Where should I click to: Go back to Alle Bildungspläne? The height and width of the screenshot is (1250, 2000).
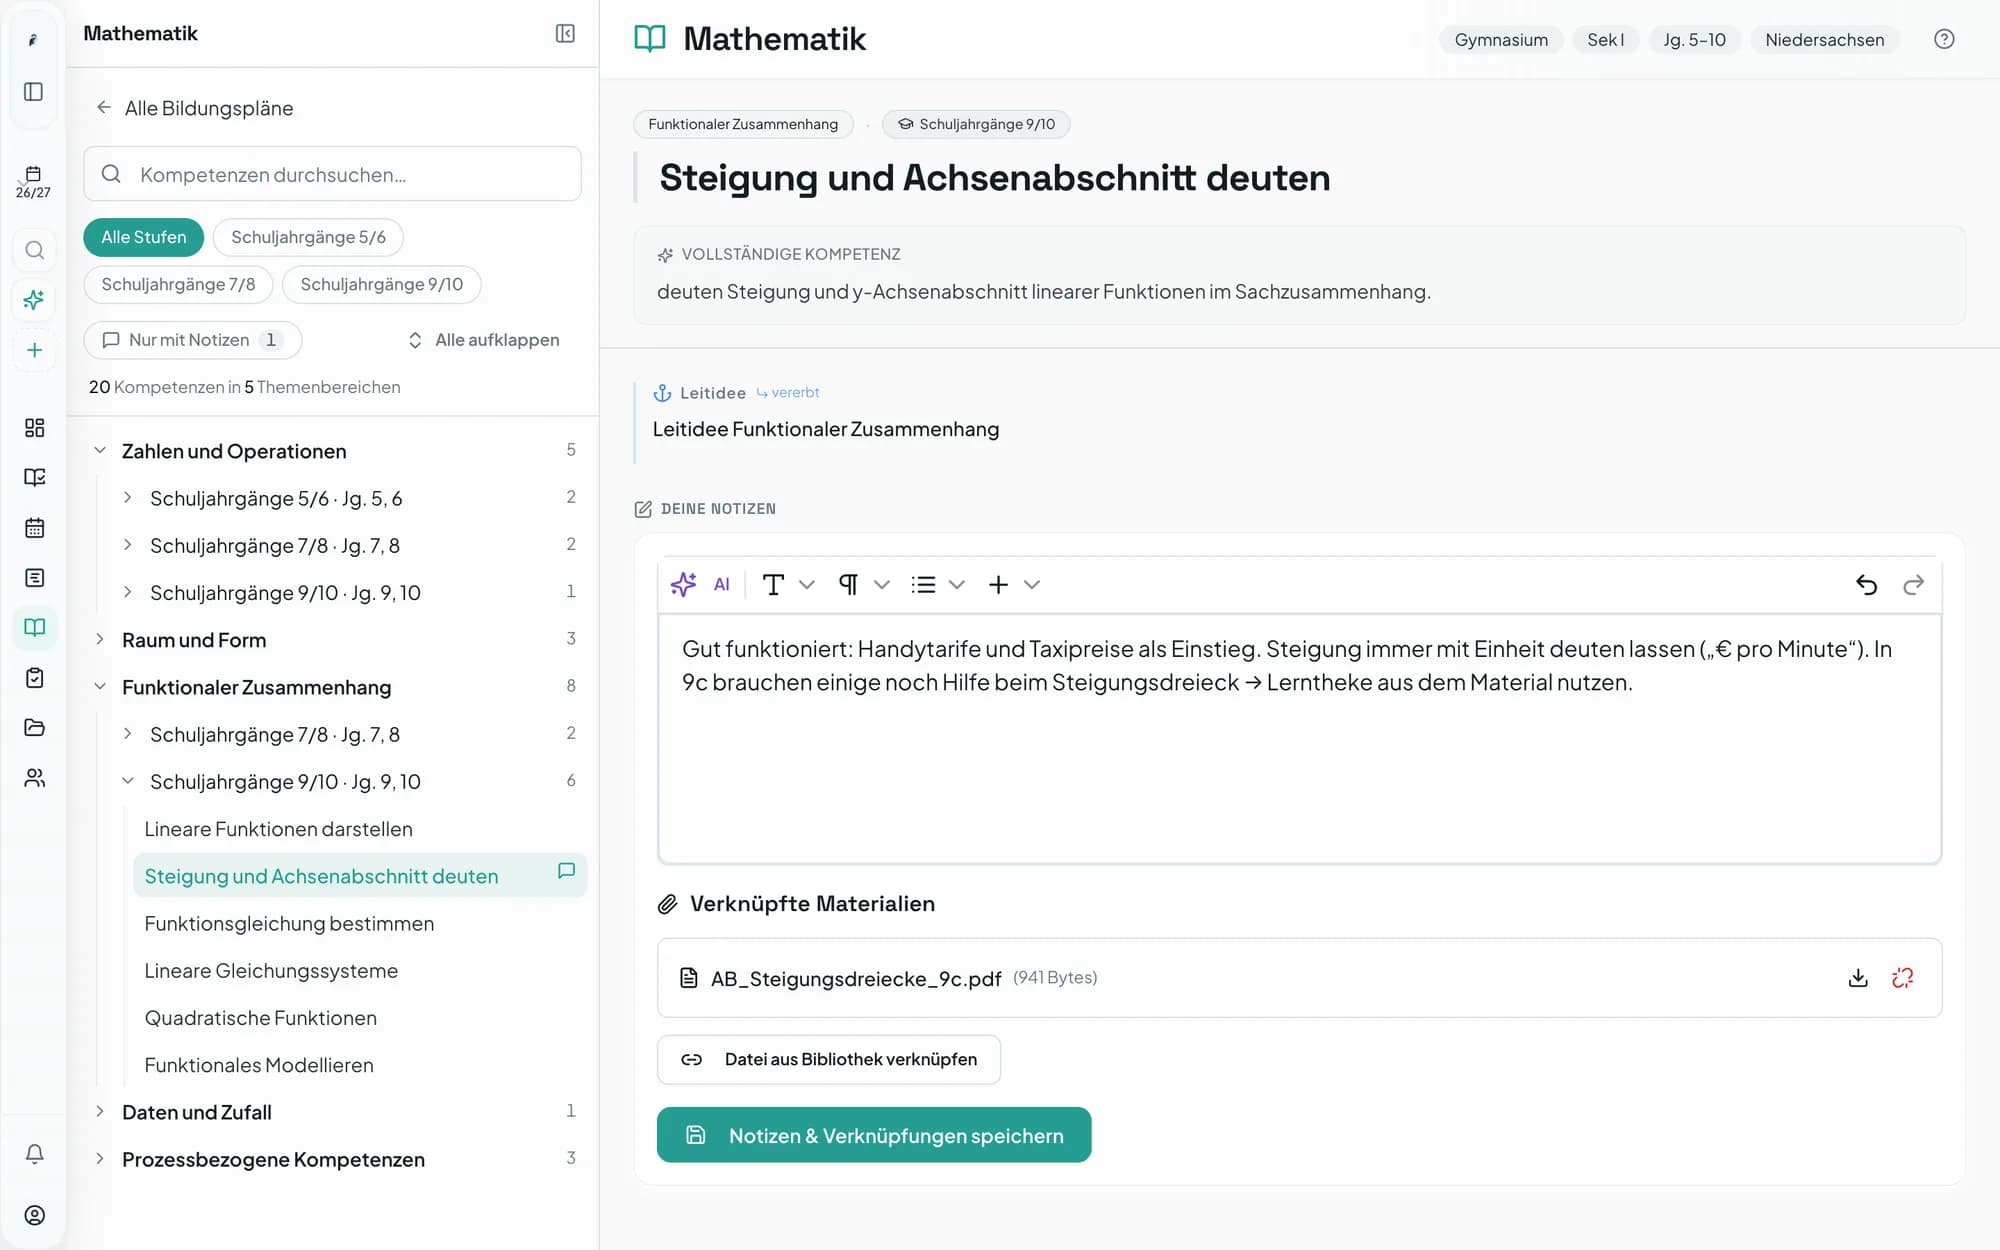pos(195,108)
